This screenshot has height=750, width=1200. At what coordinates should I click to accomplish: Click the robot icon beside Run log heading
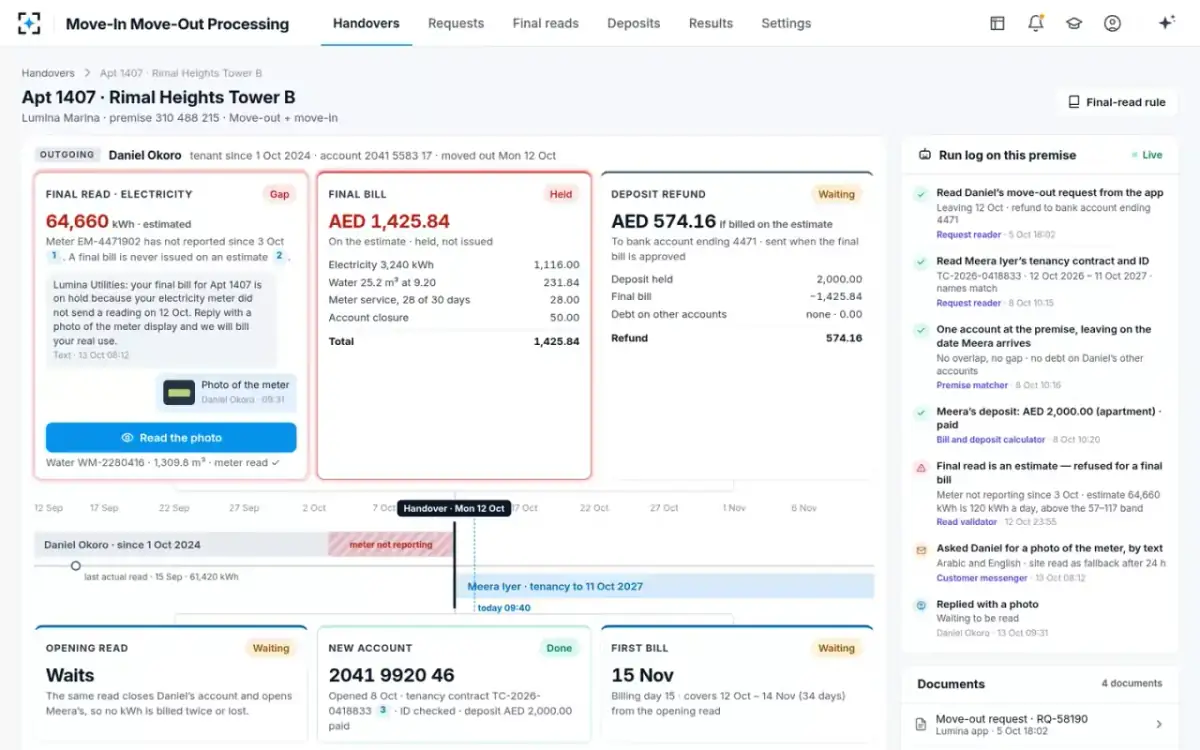coord(924,155)
